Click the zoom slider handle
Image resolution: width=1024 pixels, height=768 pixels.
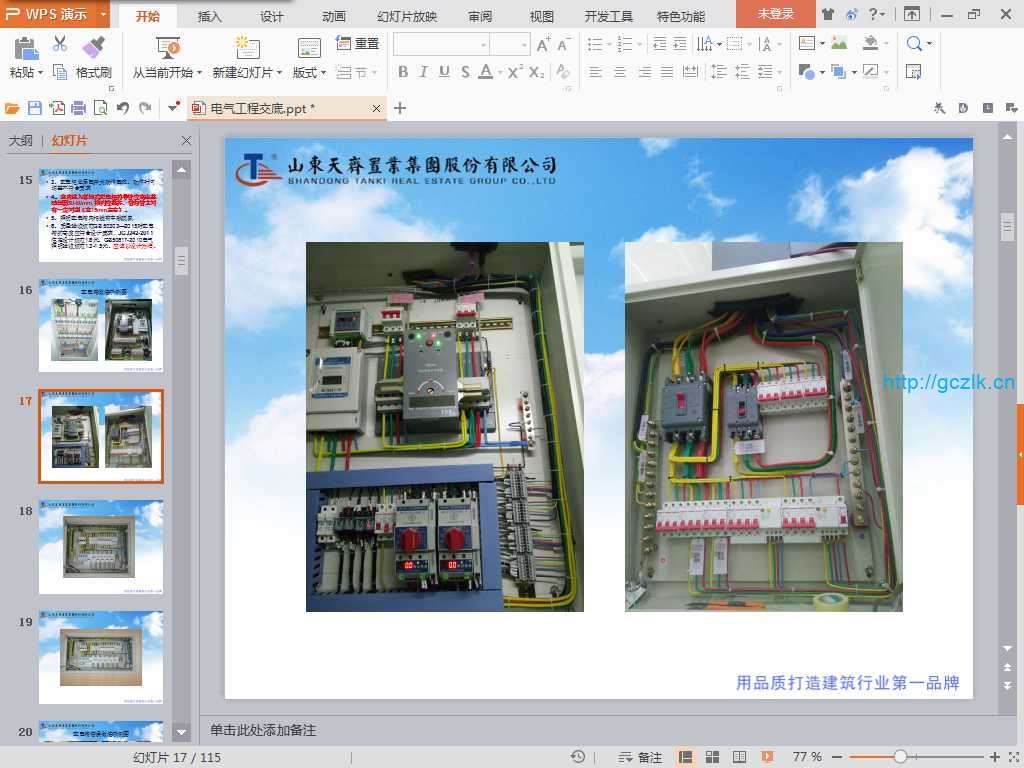pos(901,757)
